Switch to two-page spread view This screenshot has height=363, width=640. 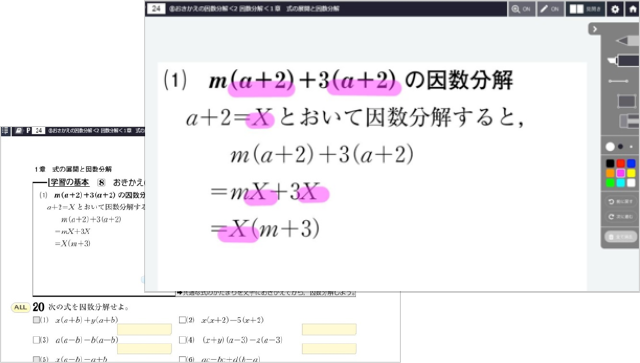(585, 9)
